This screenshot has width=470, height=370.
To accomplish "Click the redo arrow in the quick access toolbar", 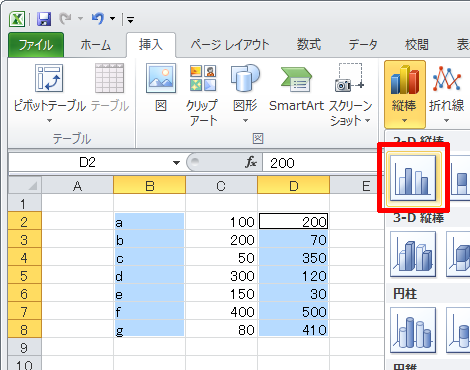I will (x=65, y=19).
